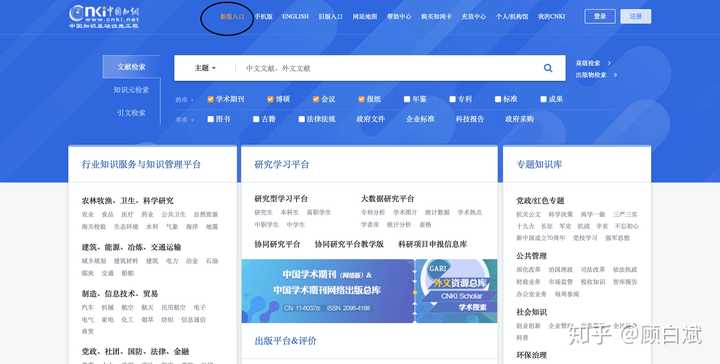Open the 协同研究平台教学版 link

point(349,244)
